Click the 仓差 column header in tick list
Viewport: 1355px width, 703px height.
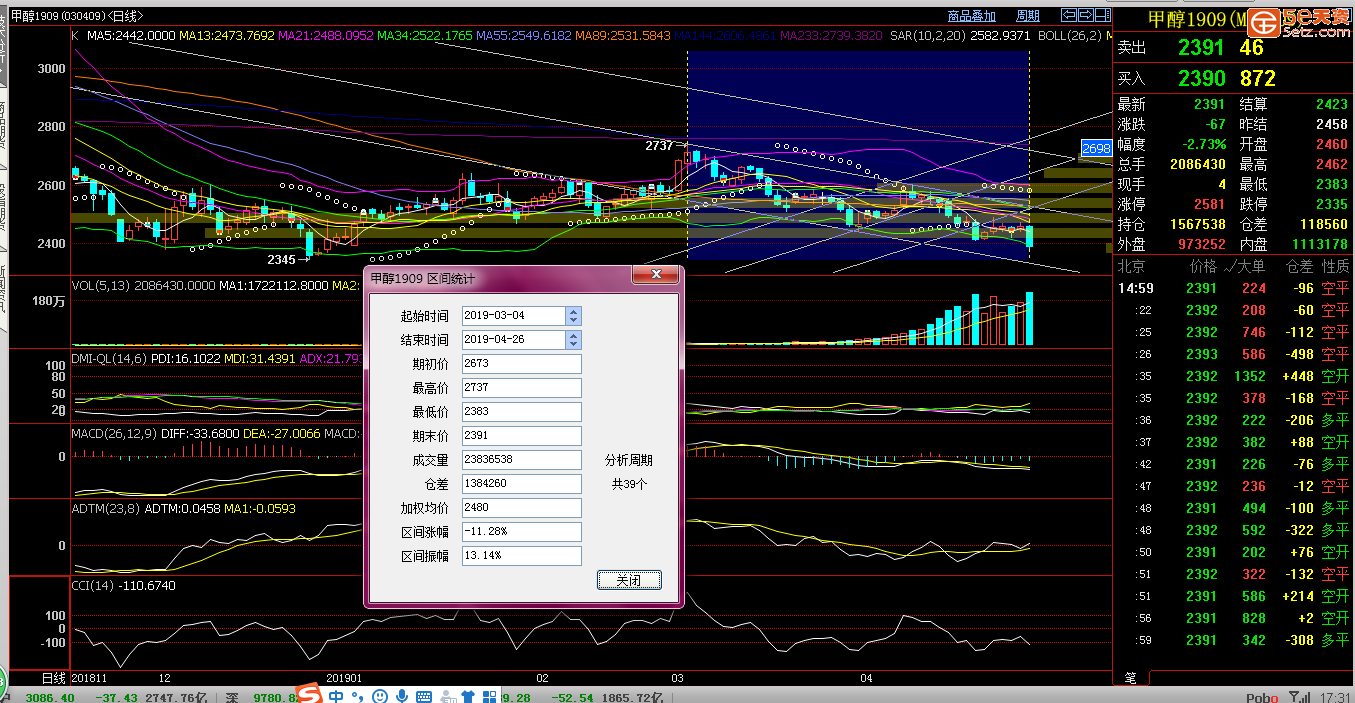(1299, 267)
